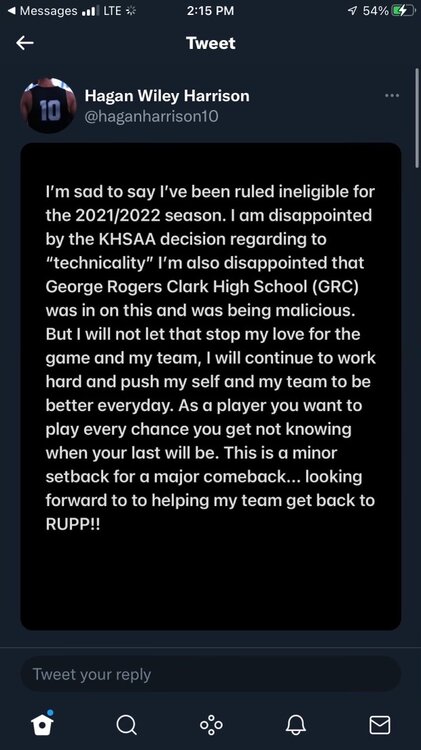View the jersey number 10 profile avatar

[x=48, y=106]
